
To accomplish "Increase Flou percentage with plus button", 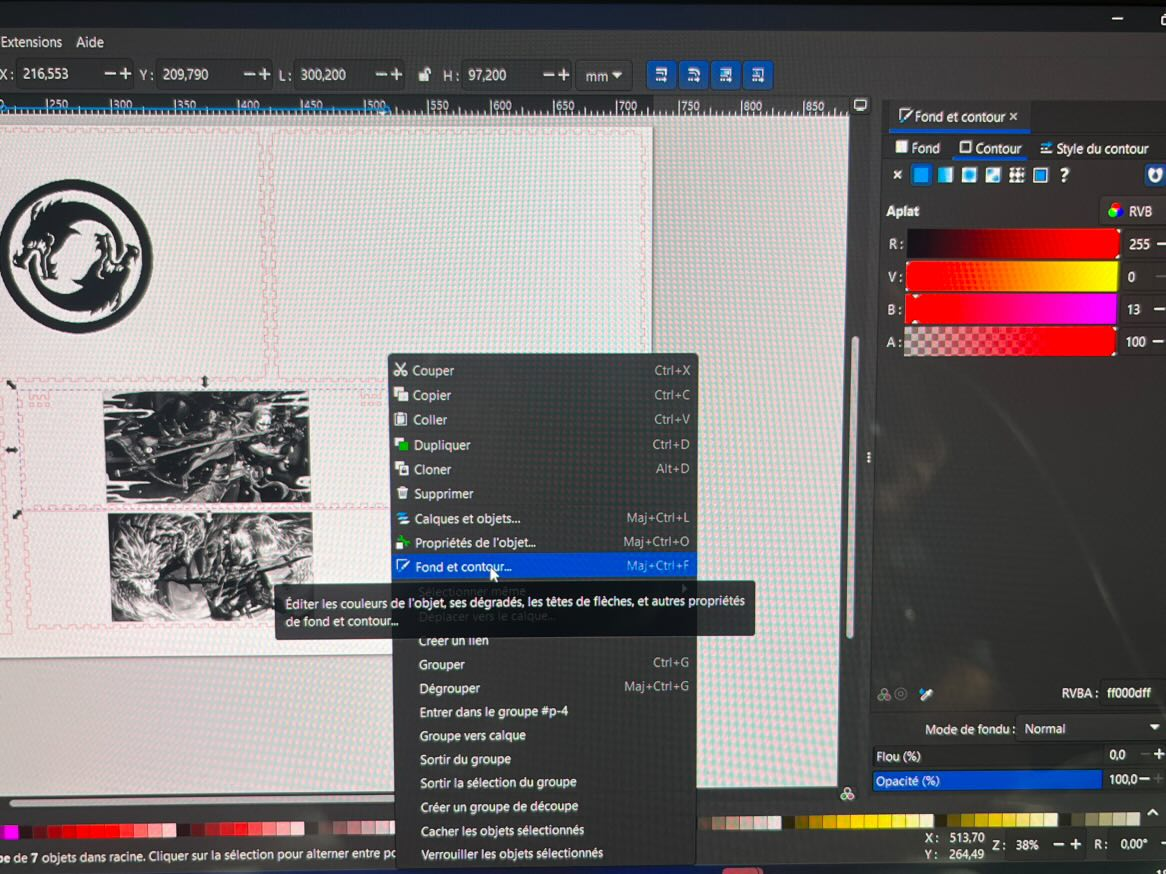I will (x=1158, y=754).
